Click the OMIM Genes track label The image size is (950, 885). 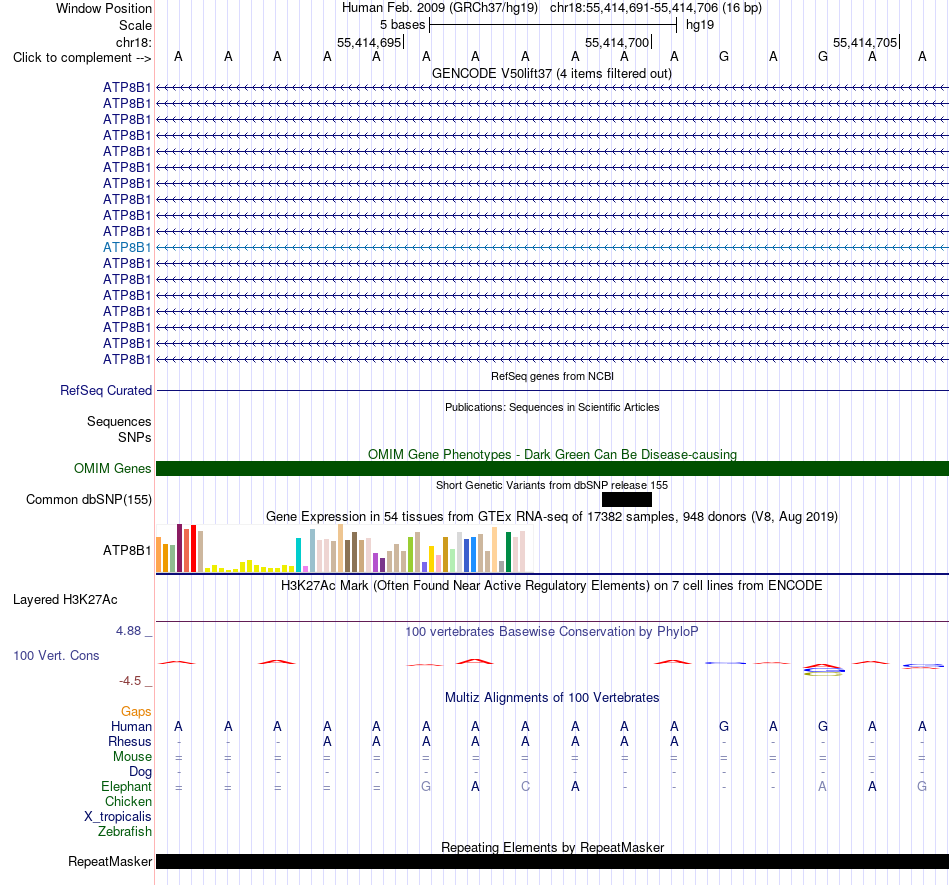pyautogui.click(x=112, y=468)
